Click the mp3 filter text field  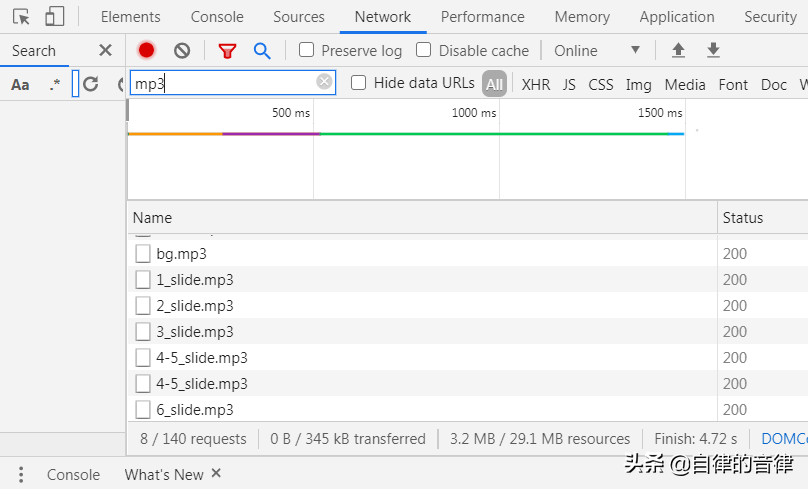pyautogui.click(x=225, y=84)
